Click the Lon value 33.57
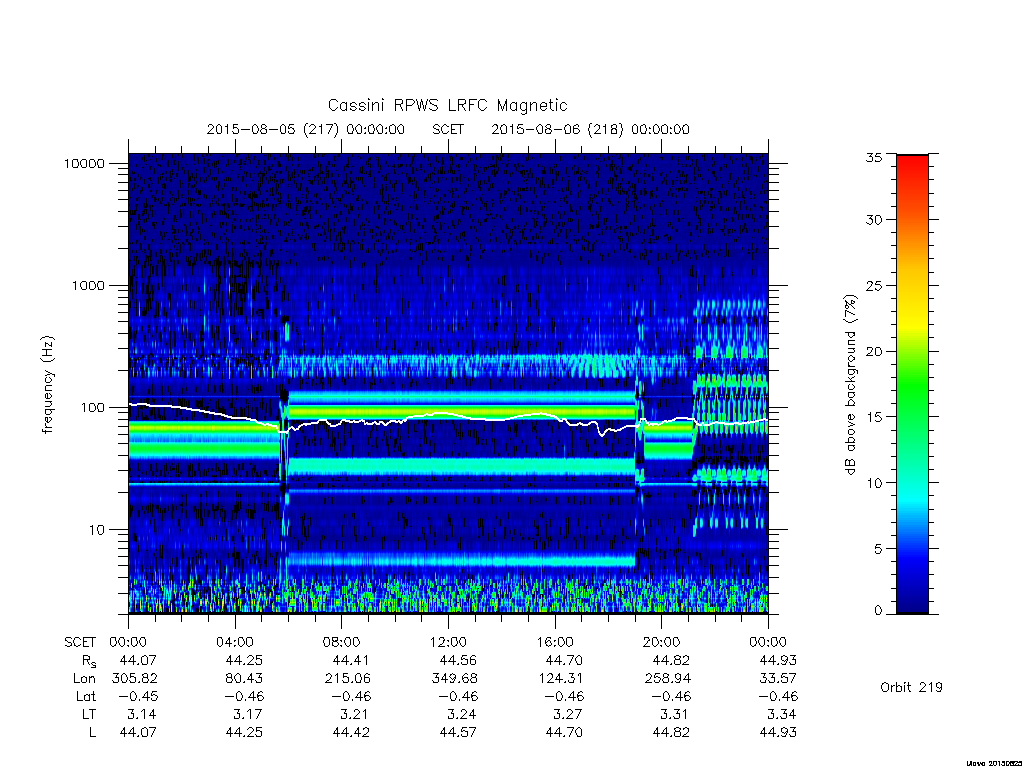The width and height of the screenshot is (1024, 768). (x=778, y=679)
